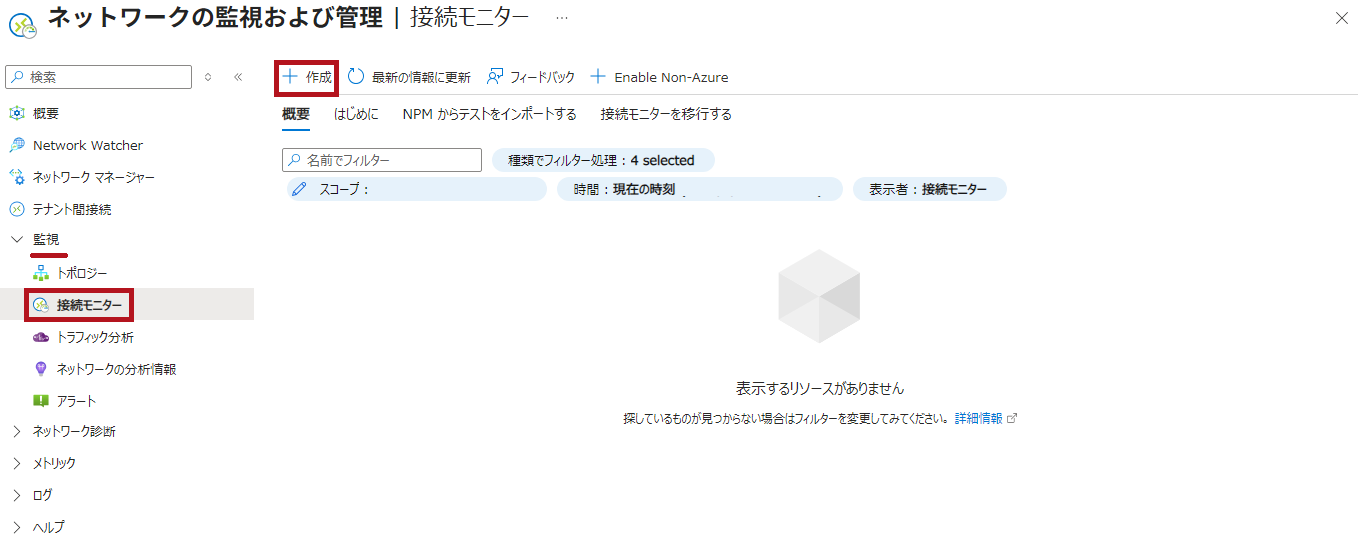Open アラート under 監視

[77, 401]
